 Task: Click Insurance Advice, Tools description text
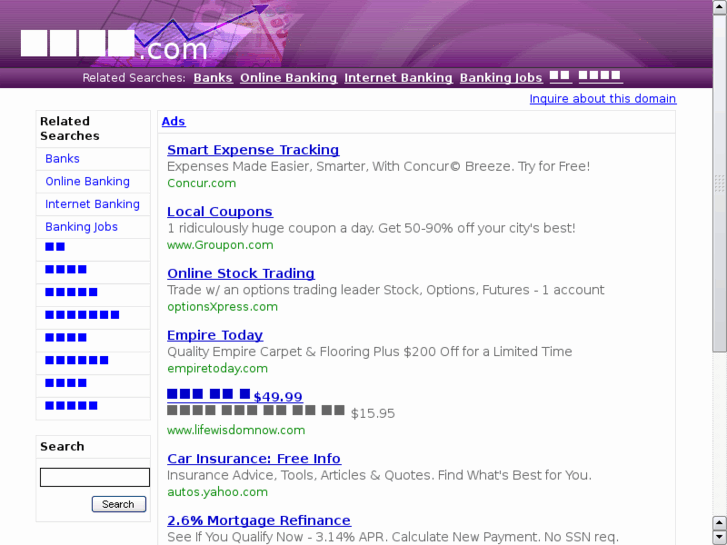[x=379, y=475]
